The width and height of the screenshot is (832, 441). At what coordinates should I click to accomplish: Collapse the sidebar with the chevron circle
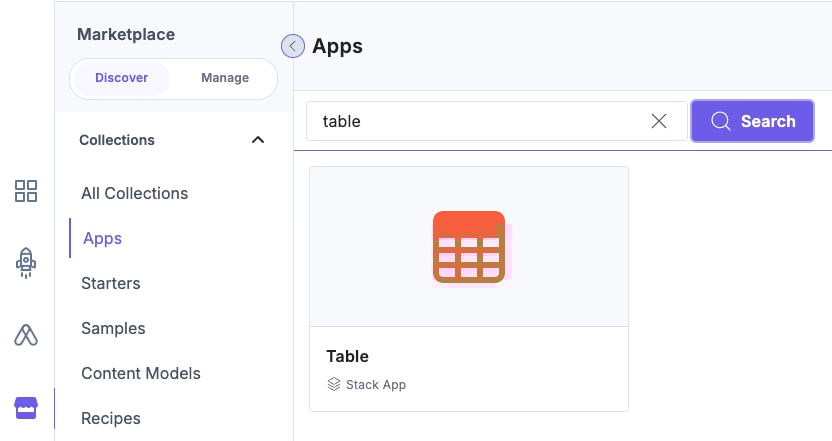point(292,46)
